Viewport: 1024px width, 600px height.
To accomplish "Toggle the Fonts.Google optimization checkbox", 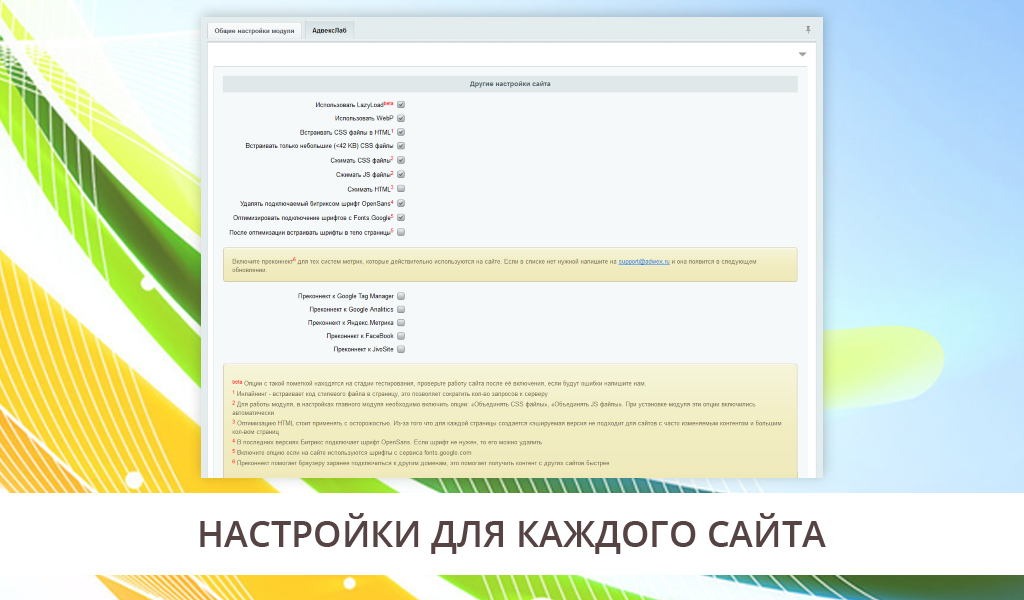I will (401, 217).
